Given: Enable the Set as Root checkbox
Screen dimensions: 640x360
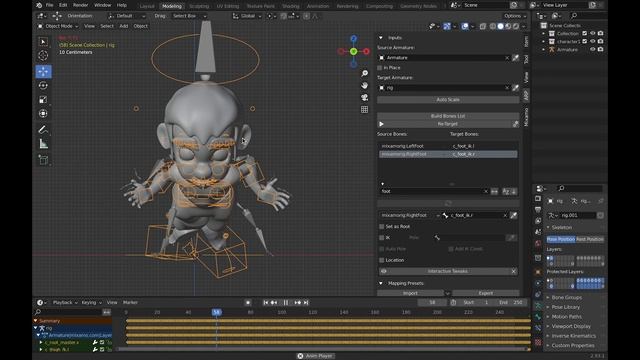Looking at the screenshot, I should click(x=382, y=227).
